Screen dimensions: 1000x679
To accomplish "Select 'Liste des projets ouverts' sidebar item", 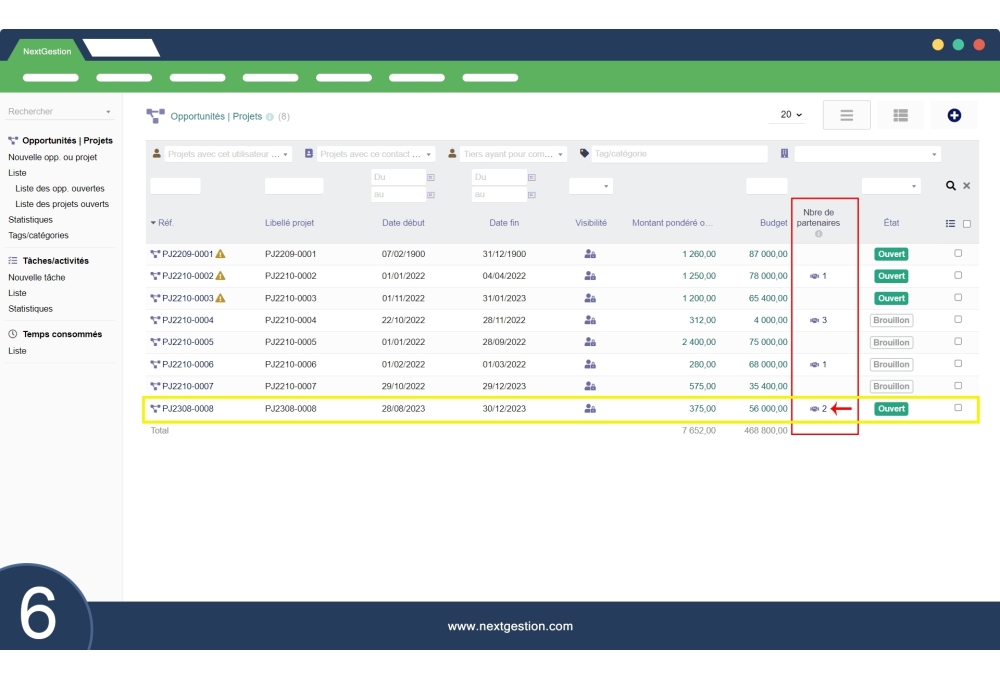I will point(62,204).
